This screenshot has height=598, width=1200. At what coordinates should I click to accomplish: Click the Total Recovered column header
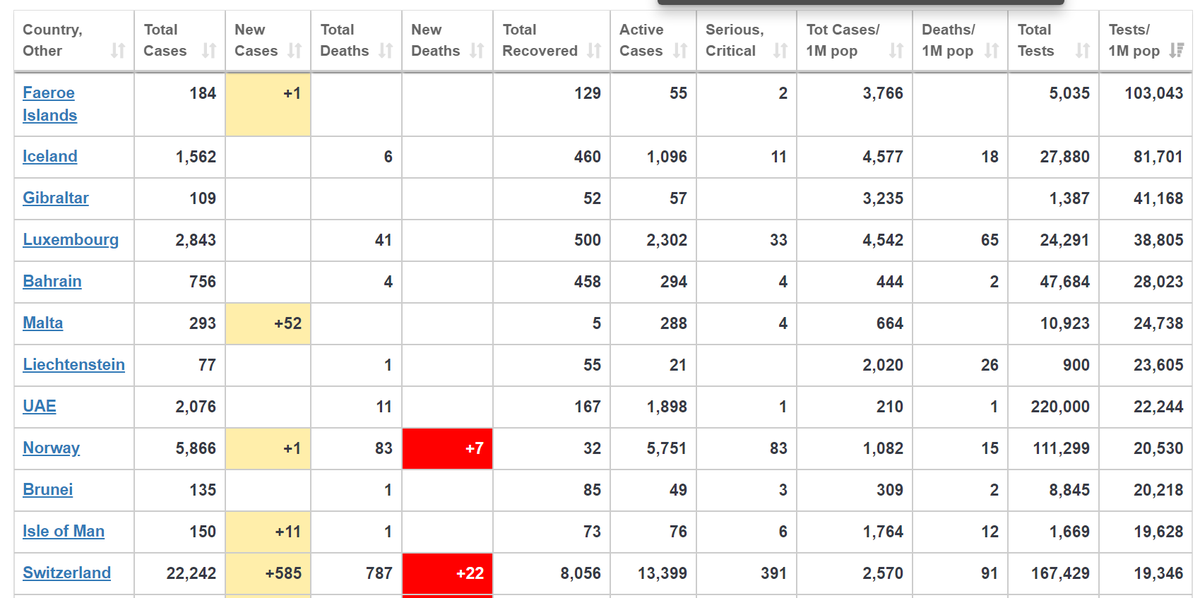coord(552,40)
